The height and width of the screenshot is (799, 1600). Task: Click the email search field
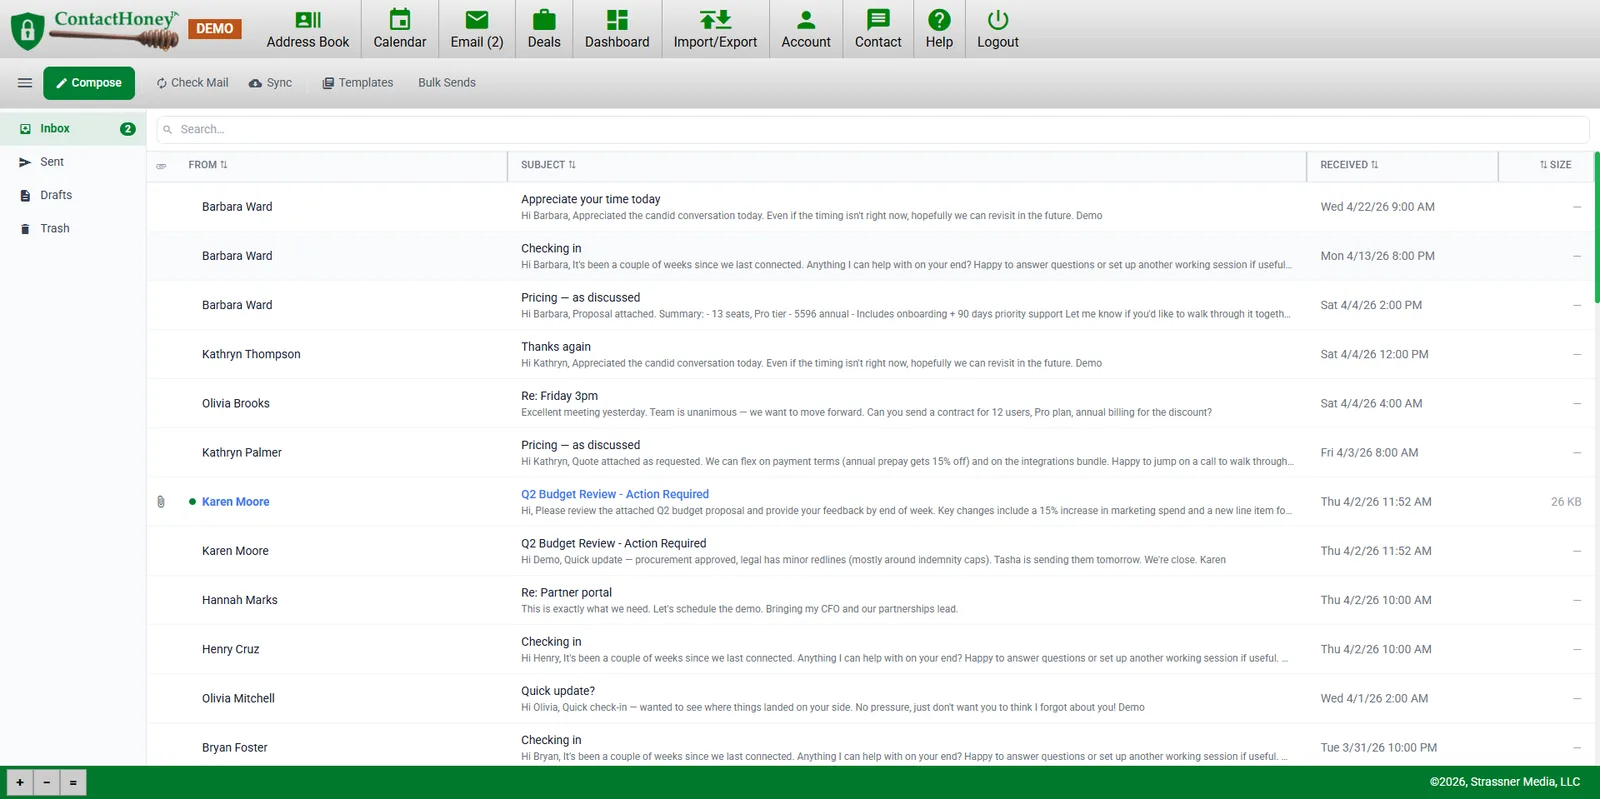tap(873, 129)
